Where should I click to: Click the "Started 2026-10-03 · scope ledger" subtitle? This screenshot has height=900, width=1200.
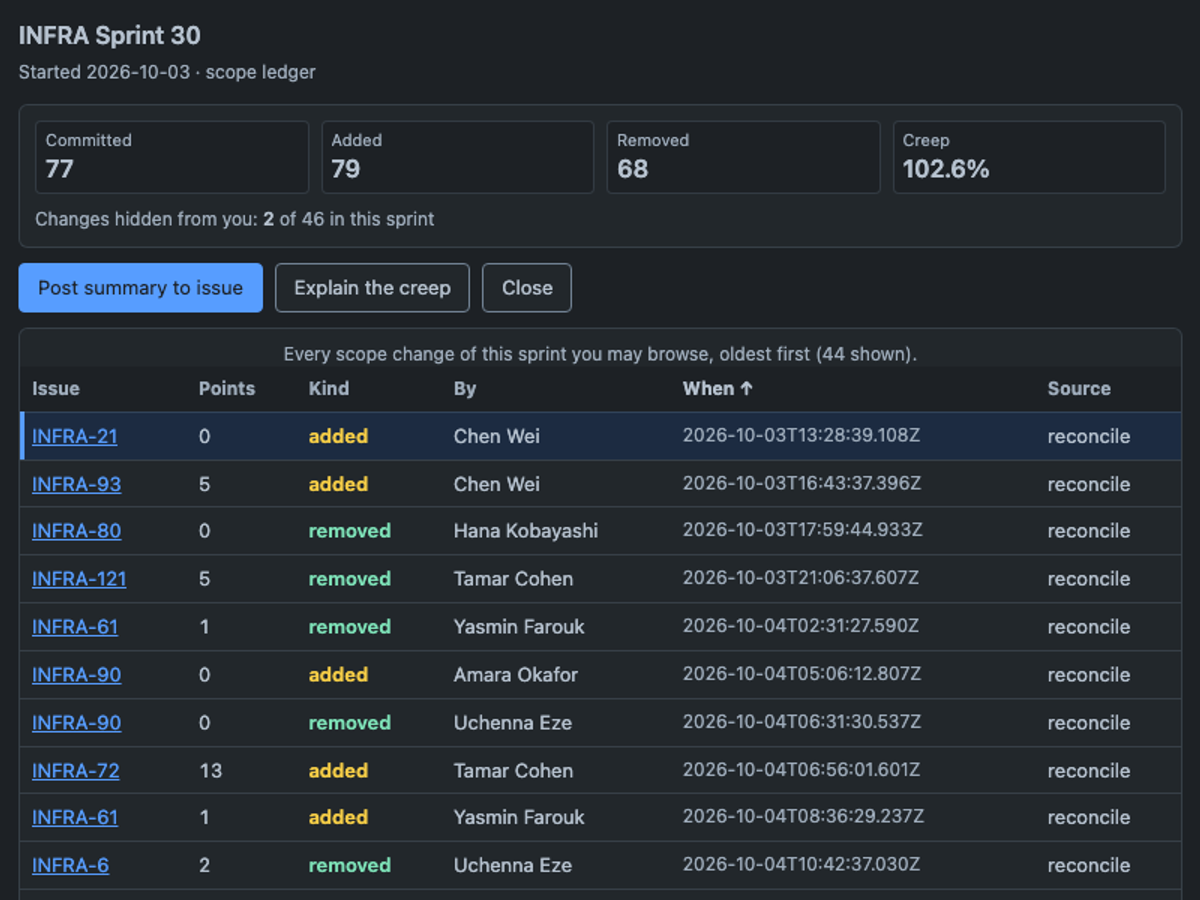(167, 73)
